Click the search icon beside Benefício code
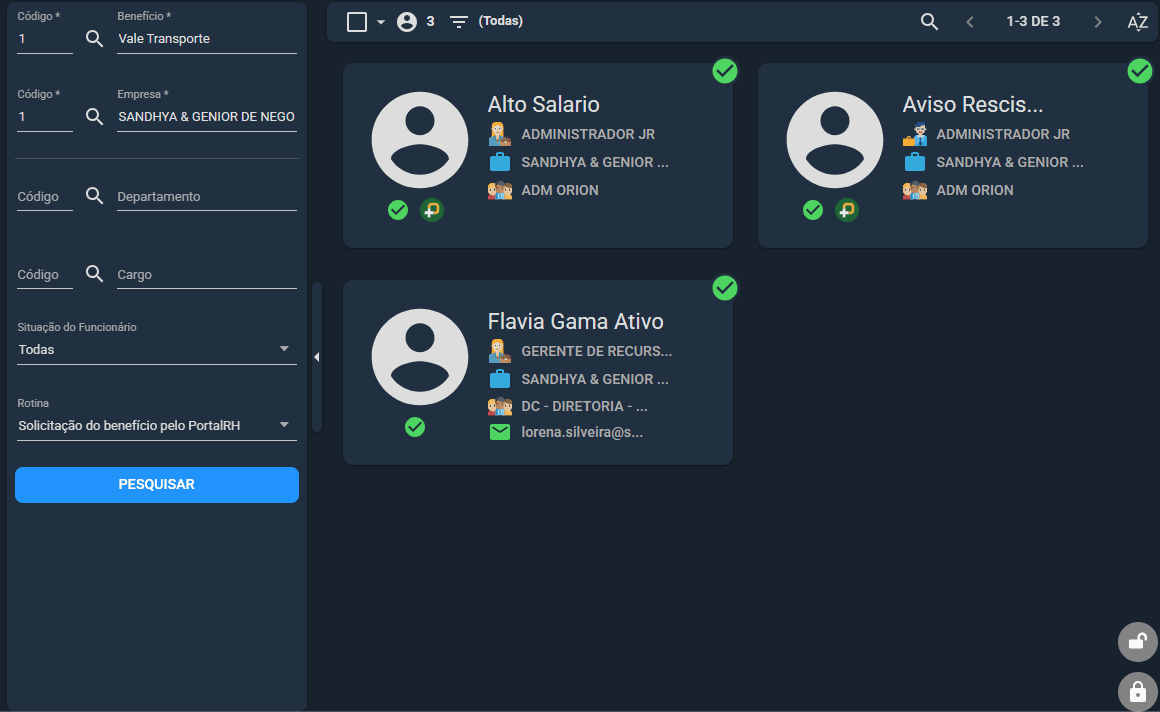Viewport: 1160px width, 712px height. click(x=94, y=38)
